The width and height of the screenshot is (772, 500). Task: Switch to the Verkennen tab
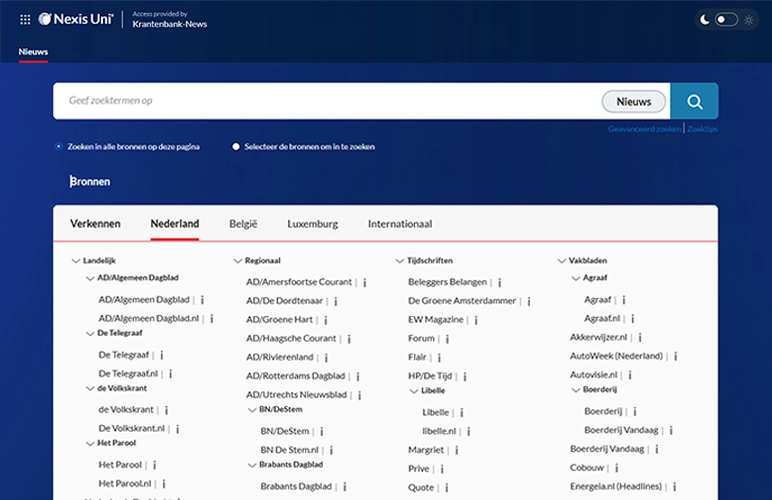pyautogui.click(x=95, y=224)
